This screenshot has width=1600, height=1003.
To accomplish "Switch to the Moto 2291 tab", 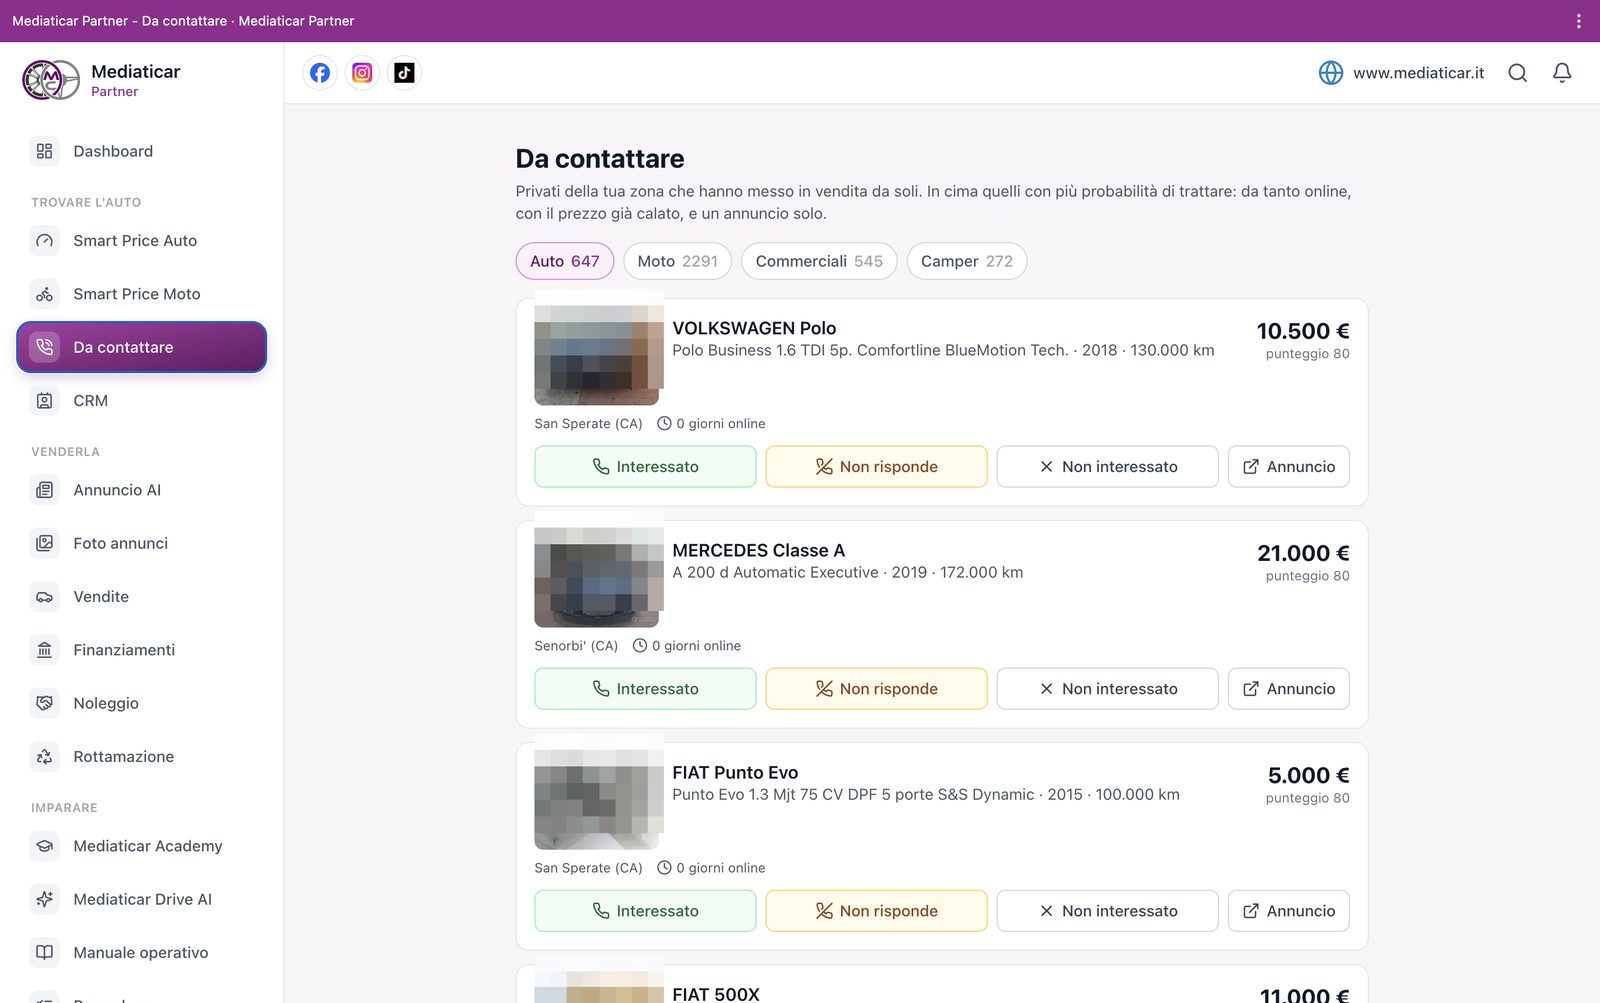I will 678,261.
